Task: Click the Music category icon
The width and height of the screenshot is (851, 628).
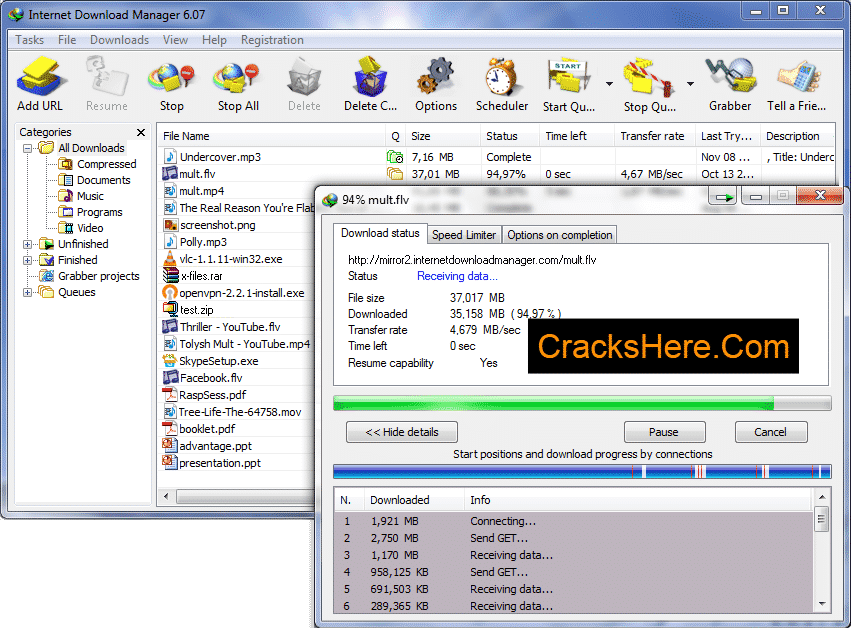Action: click(x=66, y=196)
